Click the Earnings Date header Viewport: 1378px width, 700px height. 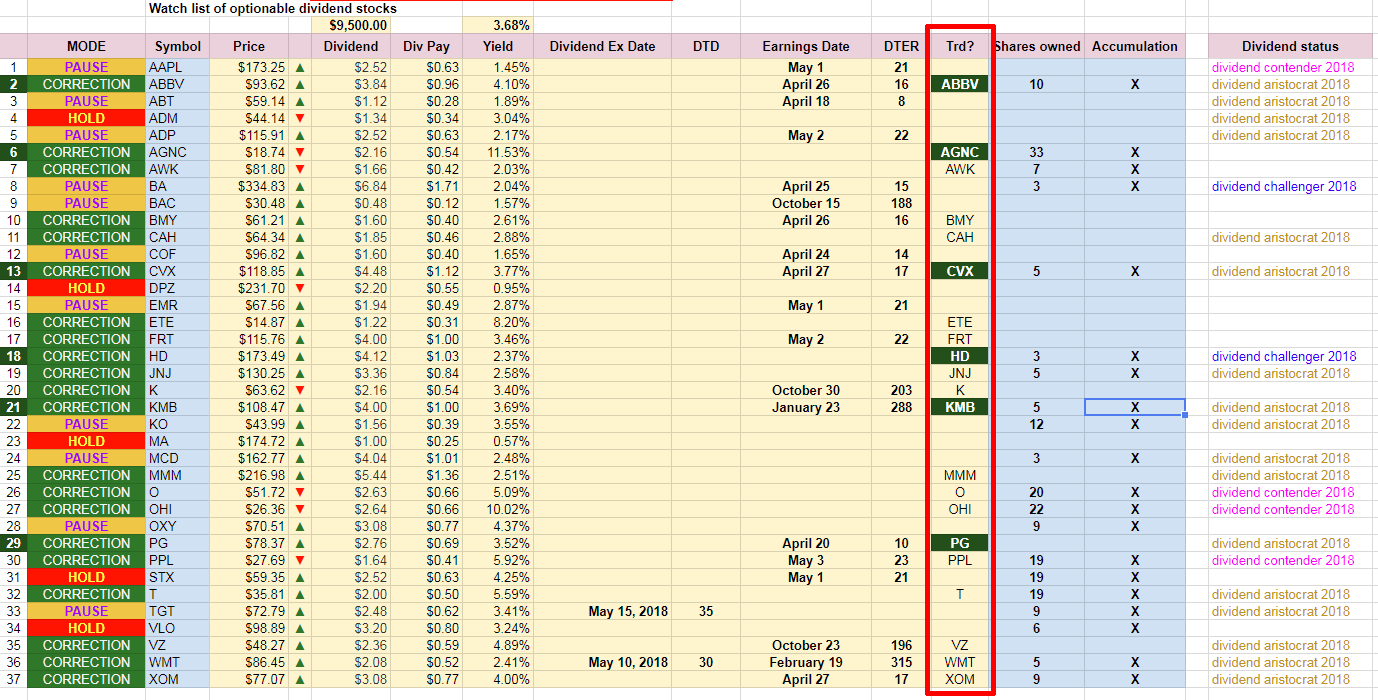click(x=806, y=46)
